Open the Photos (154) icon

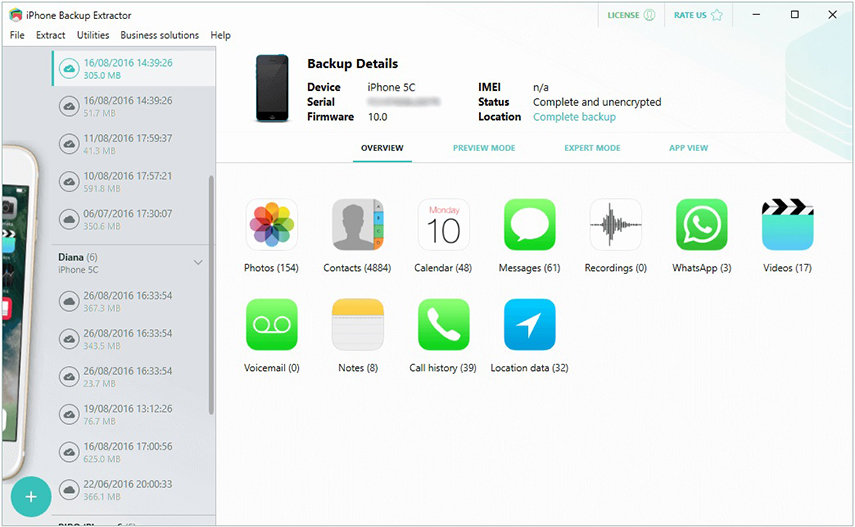point(272,225)
